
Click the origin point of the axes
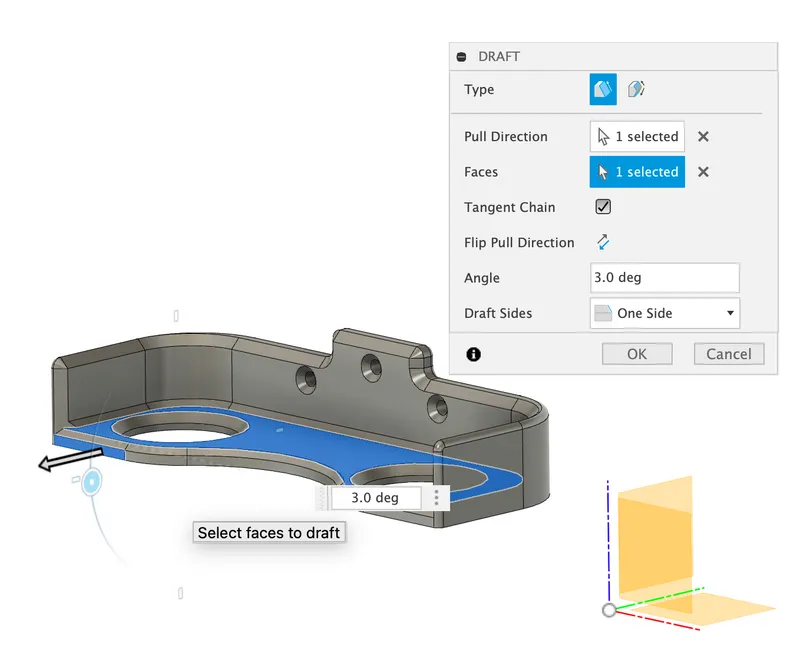point(609,610)
